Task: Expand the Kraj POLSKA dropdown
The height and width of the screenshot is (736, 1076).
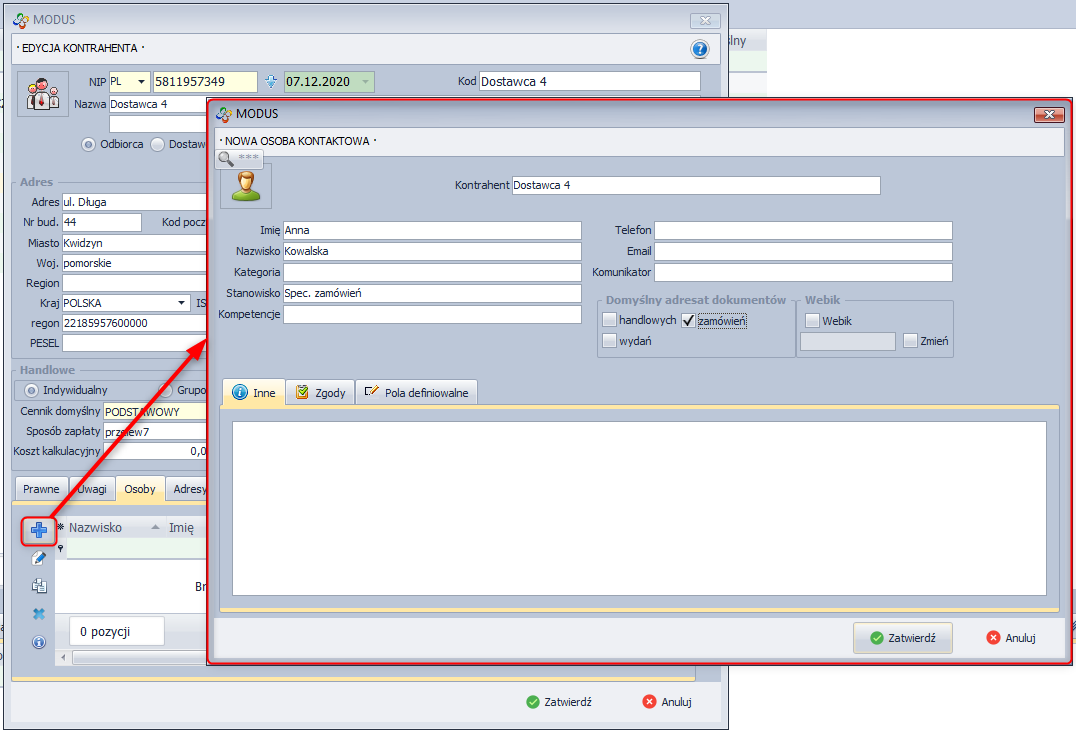Action: click(x=181, y=303)
